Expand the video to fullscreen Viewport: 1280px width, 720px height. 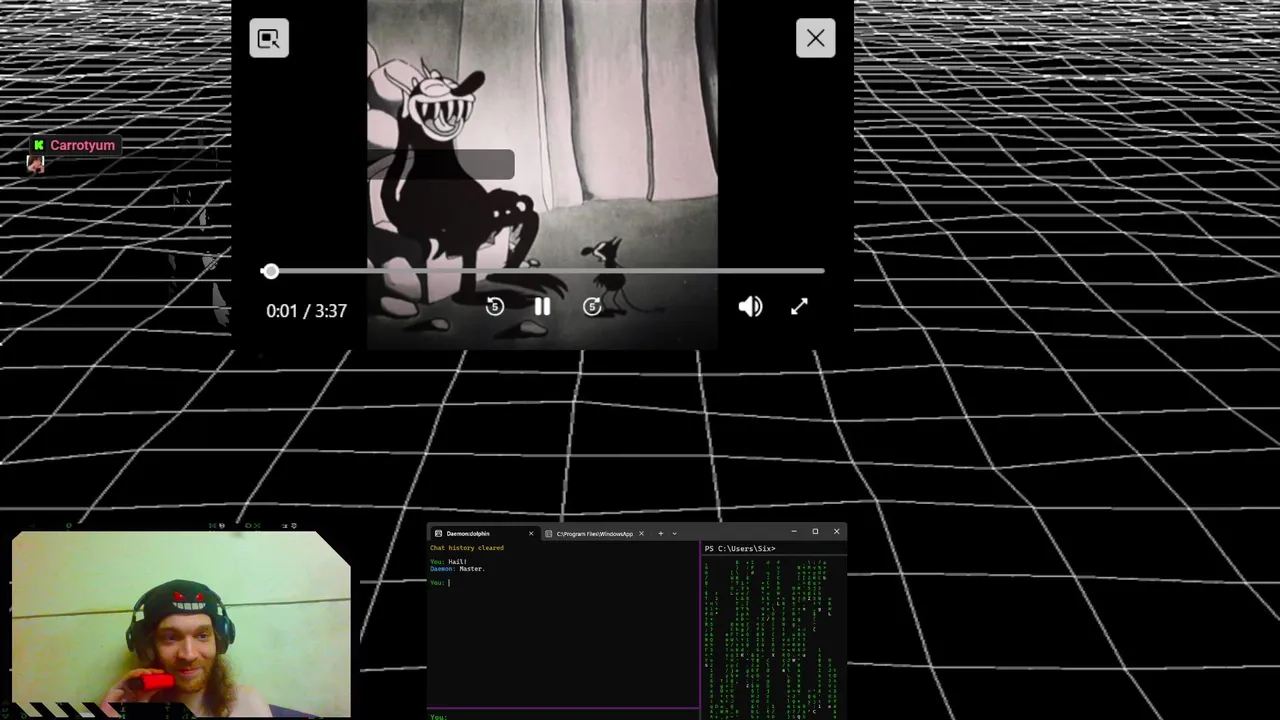coord(799,307)
